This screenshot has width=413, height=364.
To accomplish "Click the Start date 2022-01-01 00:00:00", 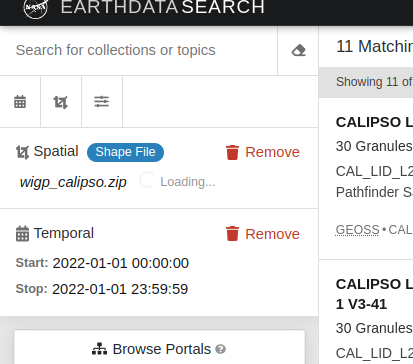I will pyautogui.click(x=121, y=263).
